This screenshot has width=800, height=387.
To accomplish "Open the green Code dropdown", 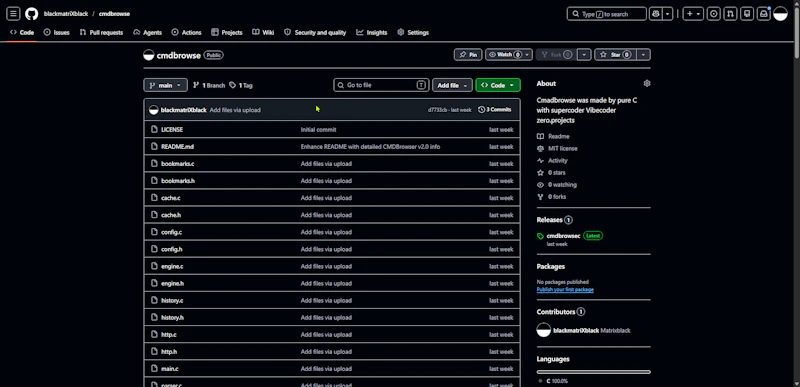I will [x=497, y=85].
